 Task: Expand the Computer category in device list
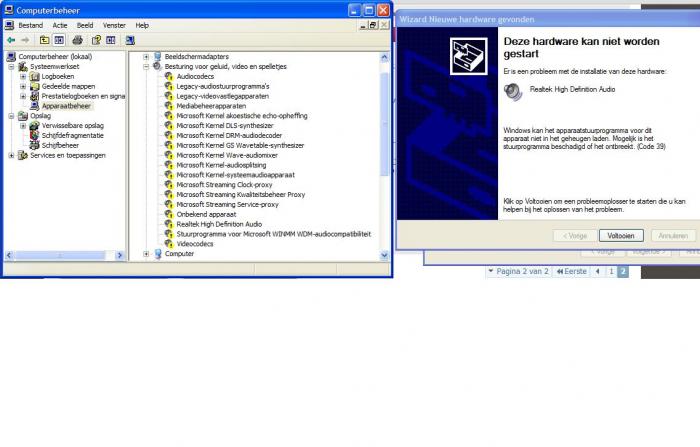146,254
